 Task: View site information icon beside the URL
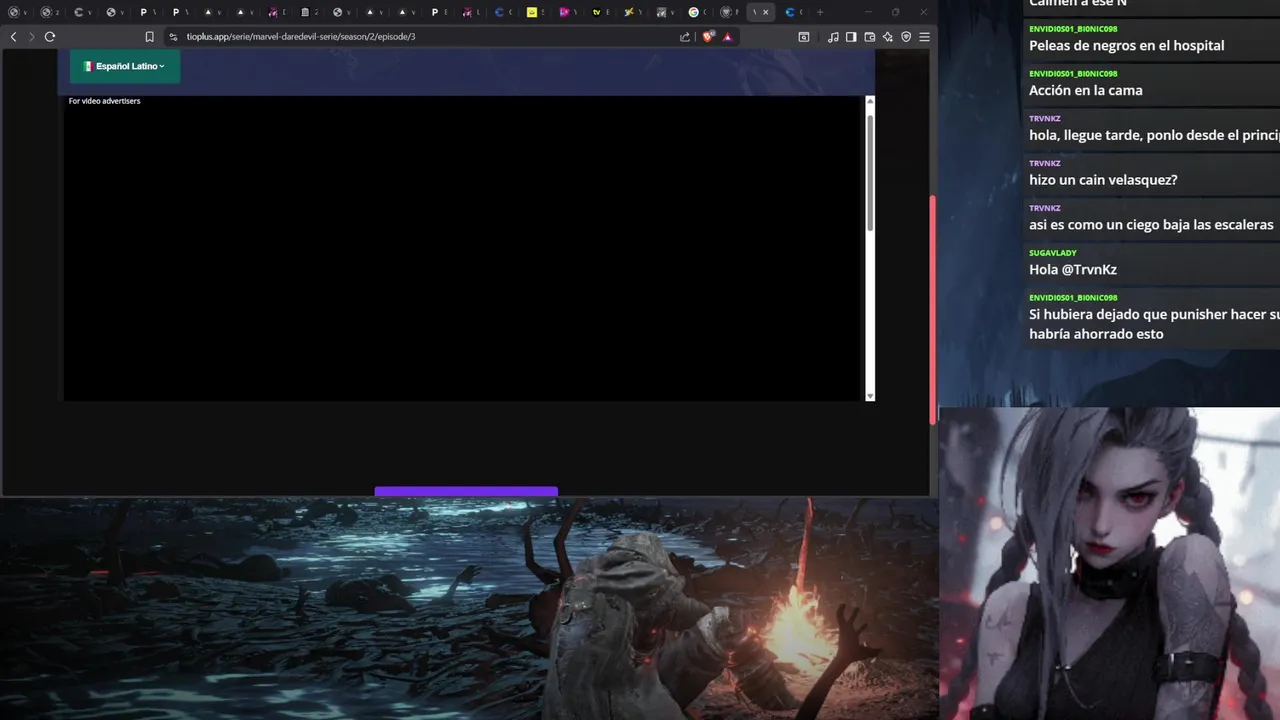click(x=173, y=37)
